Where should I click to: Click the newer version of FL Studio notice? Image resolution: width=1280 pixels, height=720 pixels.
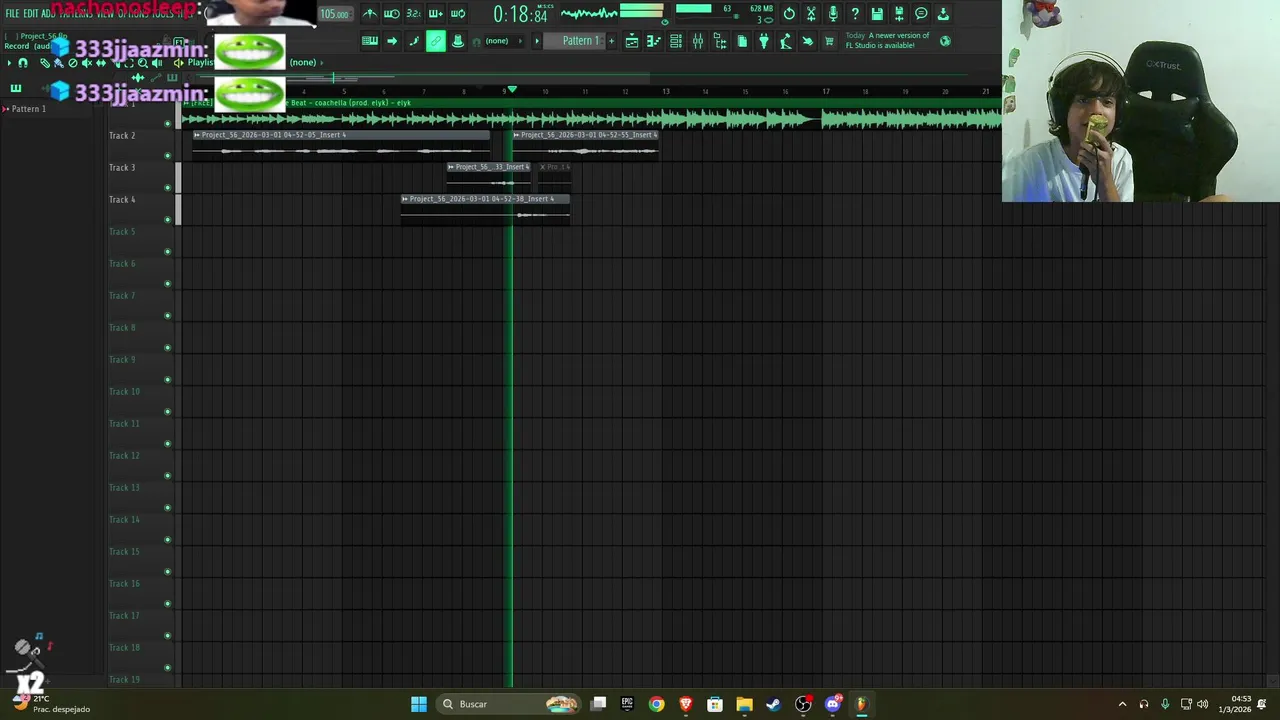click(888, 40)
